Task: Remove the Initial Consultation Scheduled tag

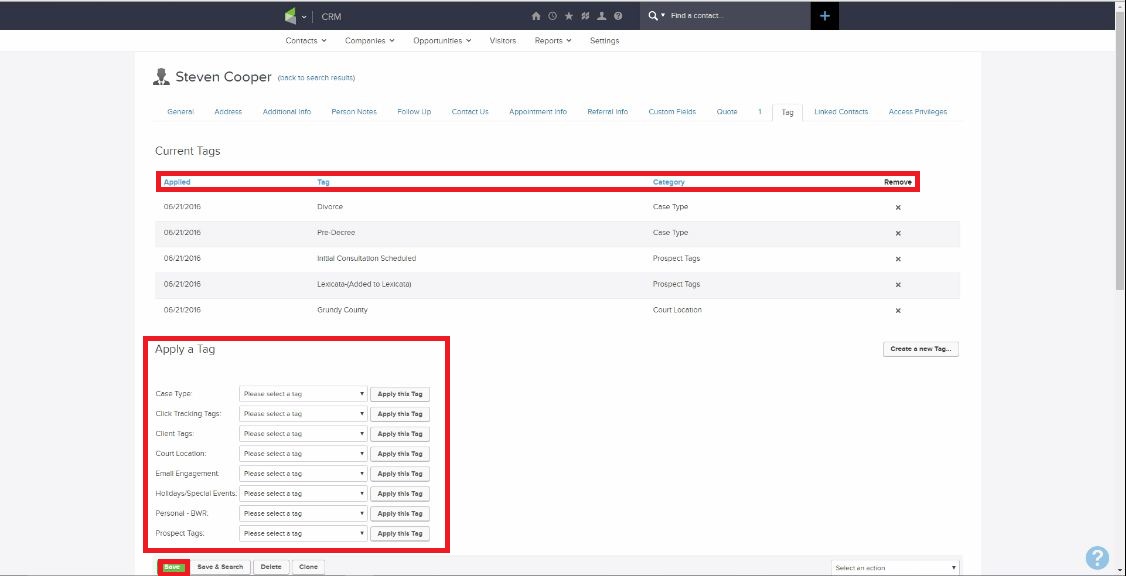Action: [898, 259]
